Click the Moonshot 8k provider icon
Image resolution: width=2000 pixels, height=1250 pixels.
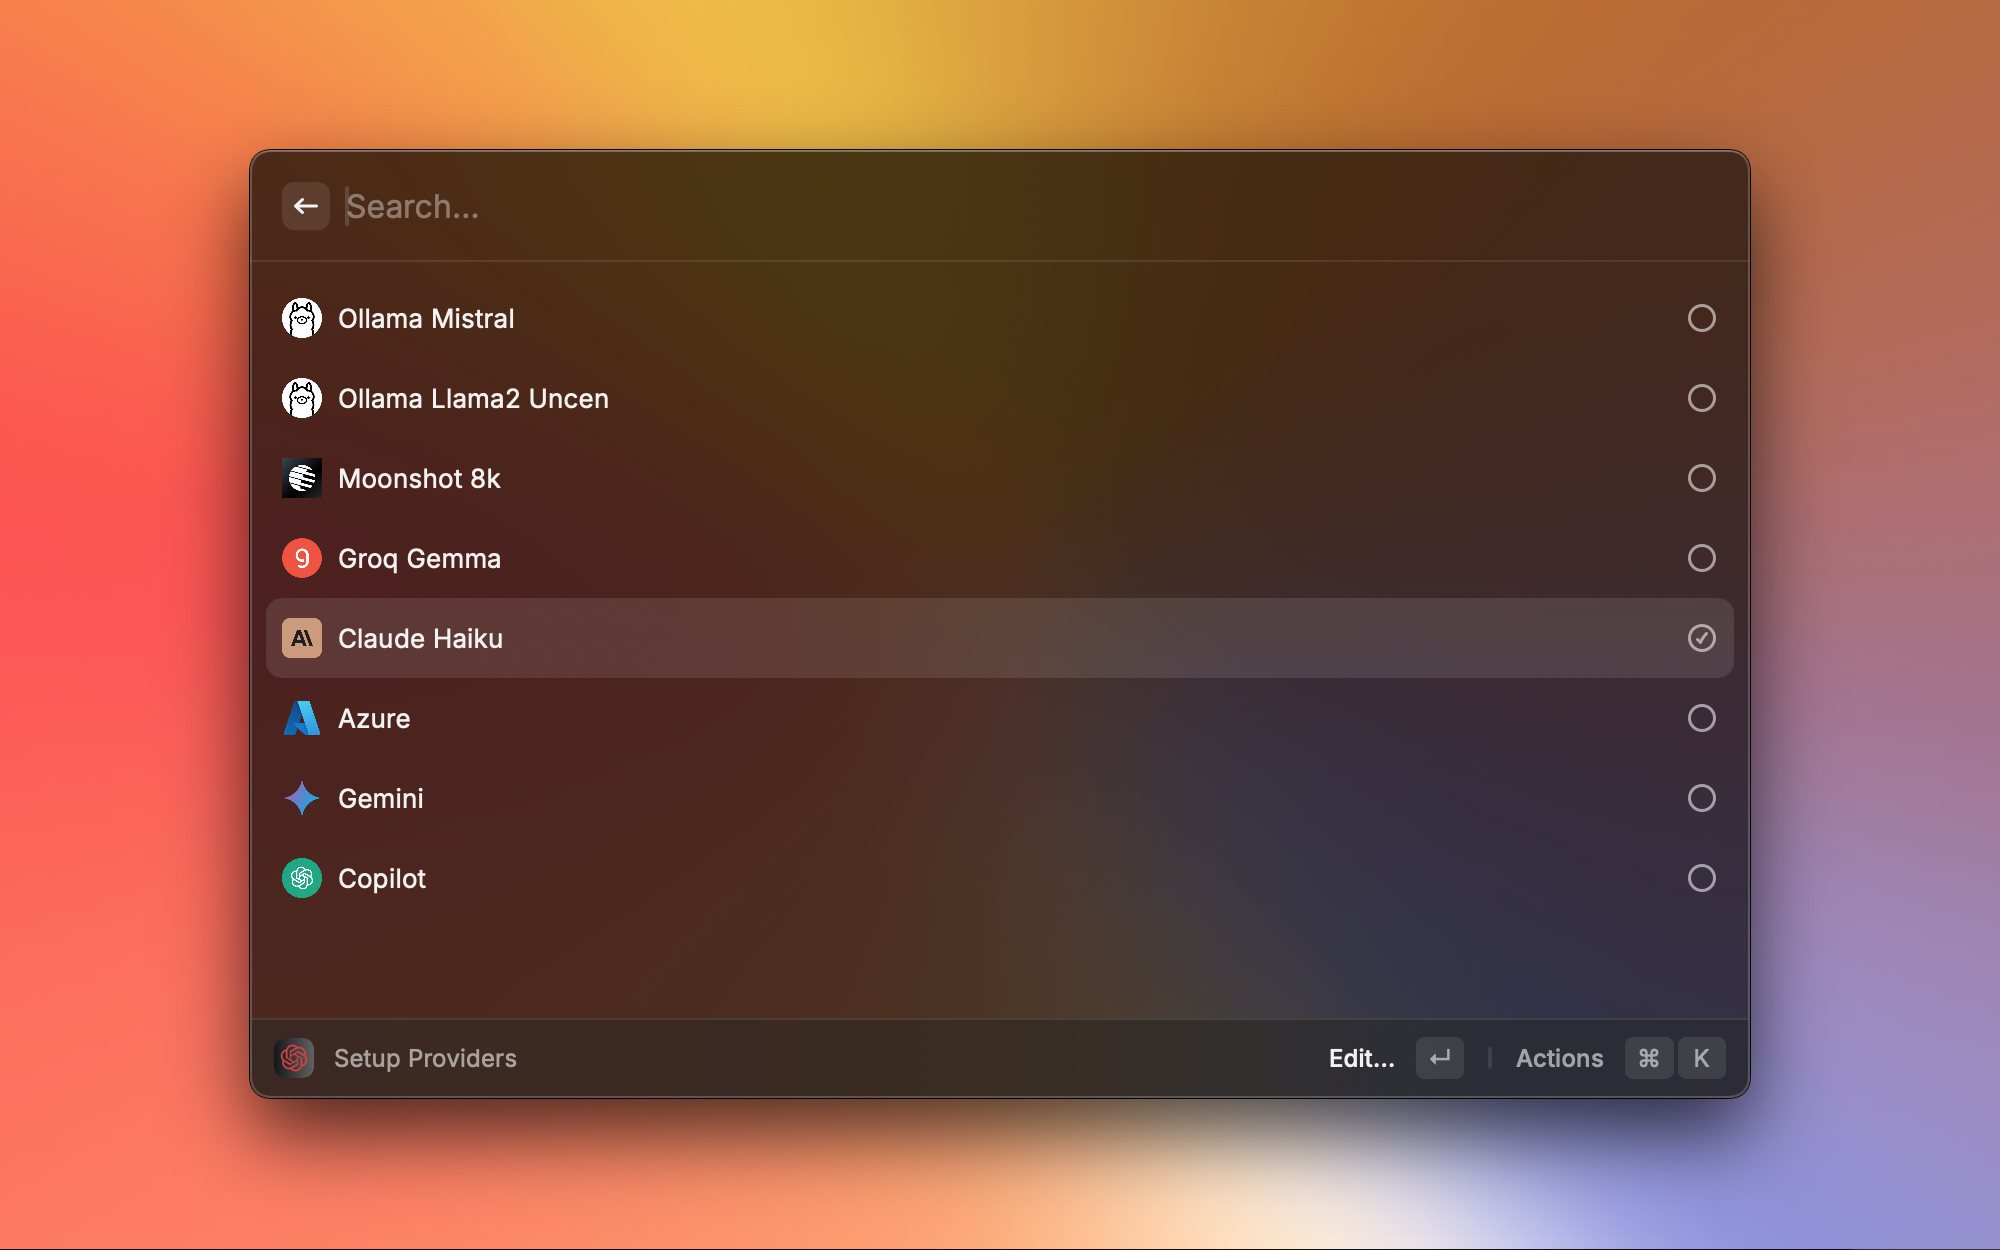pyautogui.click(x=301, y=478)
